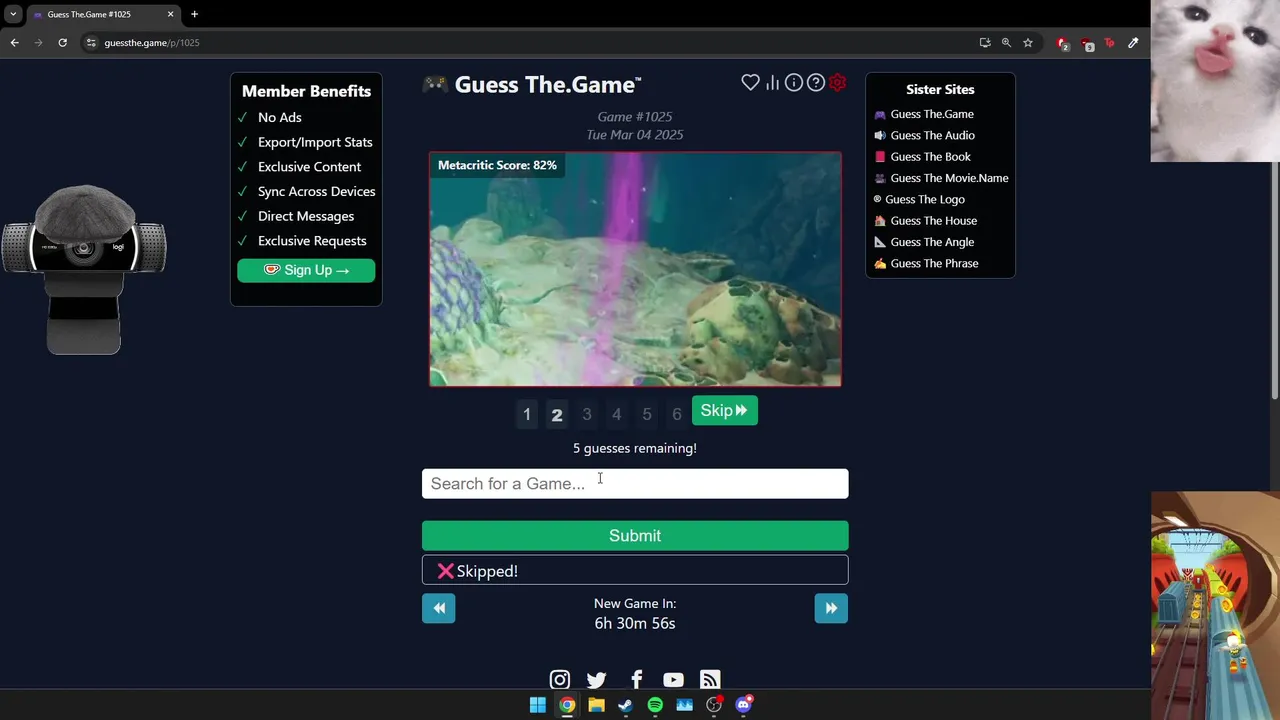Click the '5 guesses remaining!' text

[635, 448]
